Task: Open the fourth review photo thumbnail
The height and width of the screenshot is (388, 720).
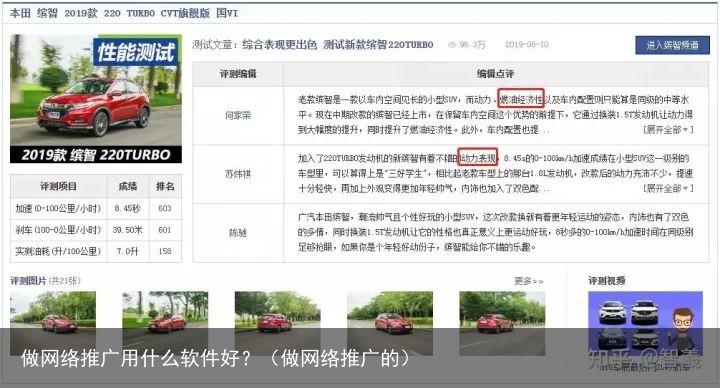Action: 390,323
